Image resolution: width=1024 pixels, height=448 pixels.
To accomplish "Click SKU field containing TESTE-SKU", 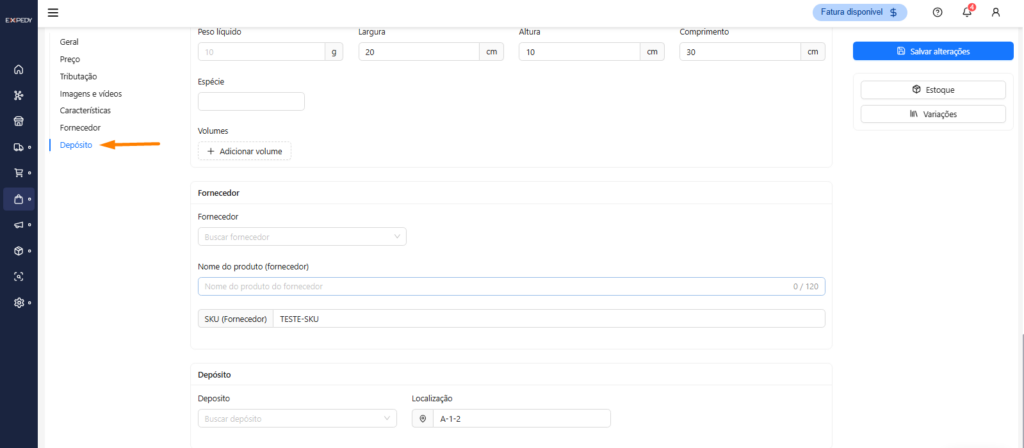I will click(549, 319).
